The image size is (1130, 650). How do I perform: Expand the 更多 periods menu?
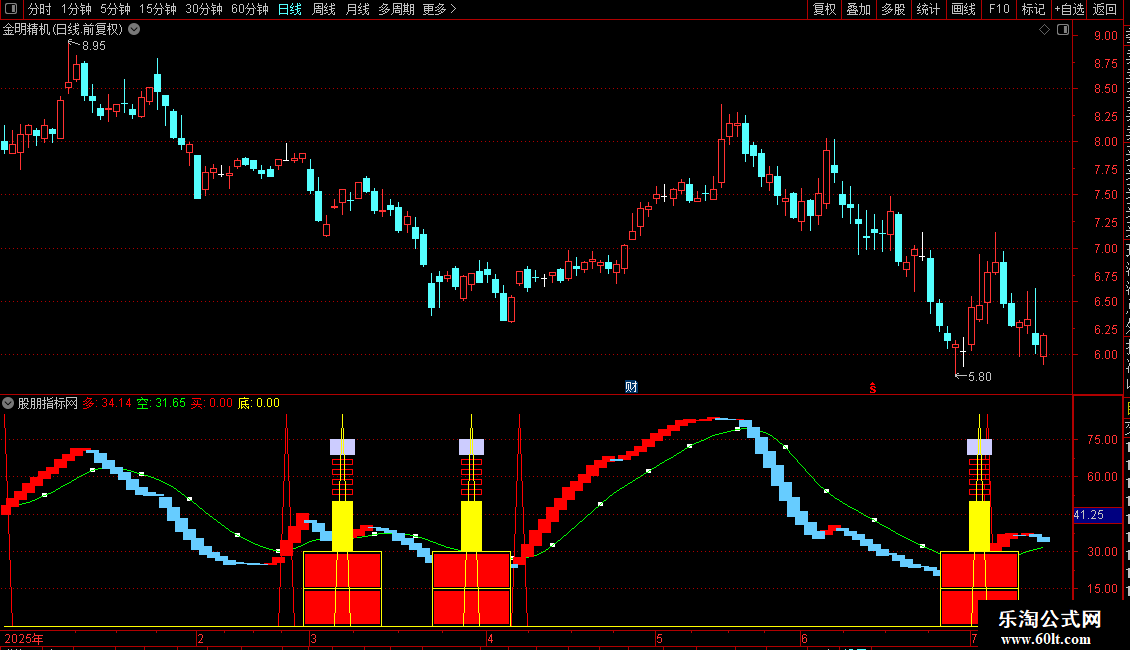click(x=439, y=9)
